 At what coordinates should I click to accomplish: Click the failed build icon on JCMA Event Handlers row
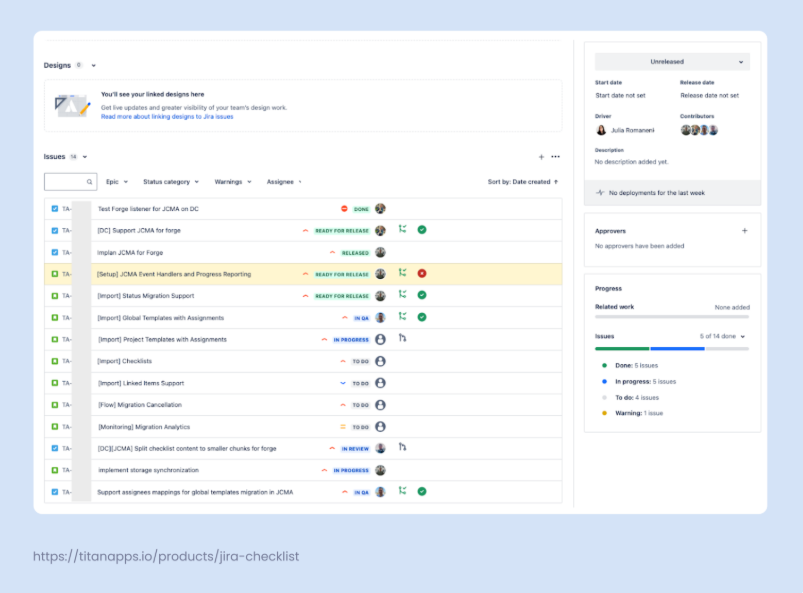pos(422,273)
